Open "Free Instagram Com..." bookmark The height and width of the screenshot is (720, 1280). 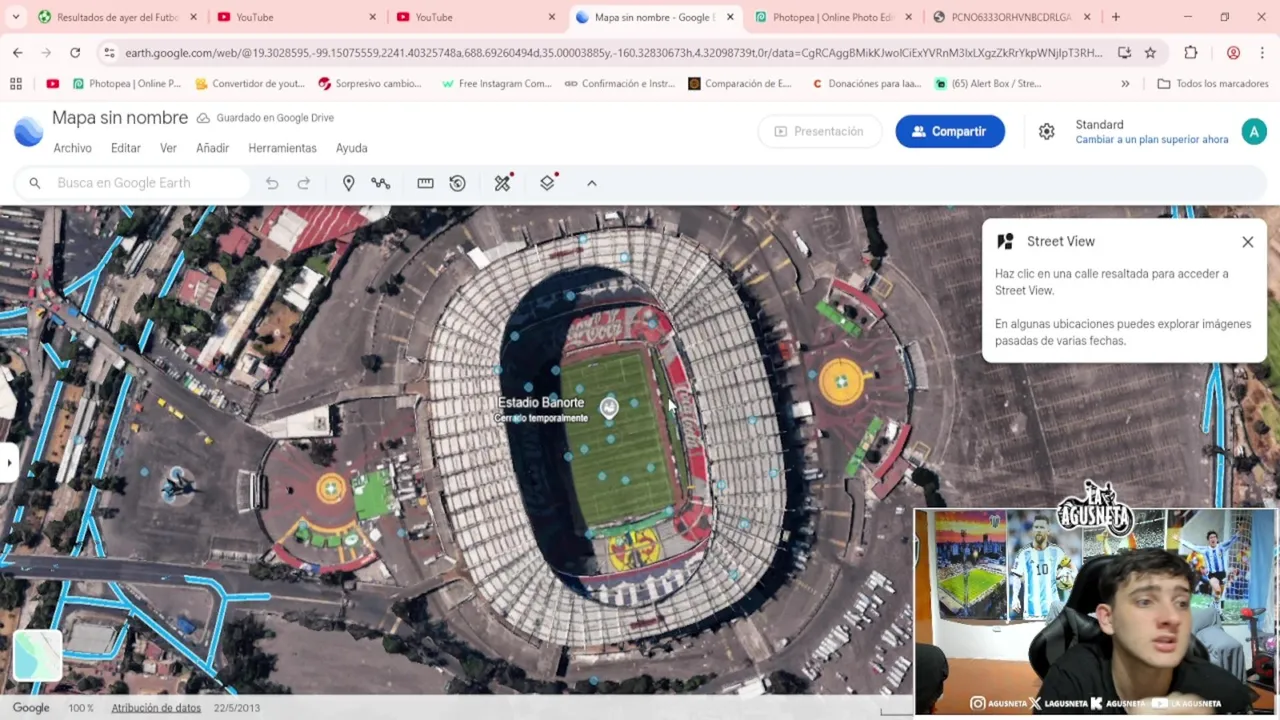coord(496,84)
